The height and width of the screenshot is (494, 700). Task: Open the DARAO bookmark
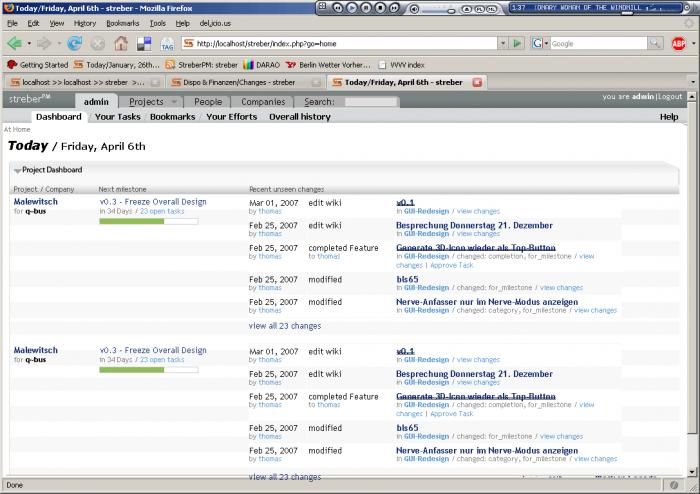262,65
